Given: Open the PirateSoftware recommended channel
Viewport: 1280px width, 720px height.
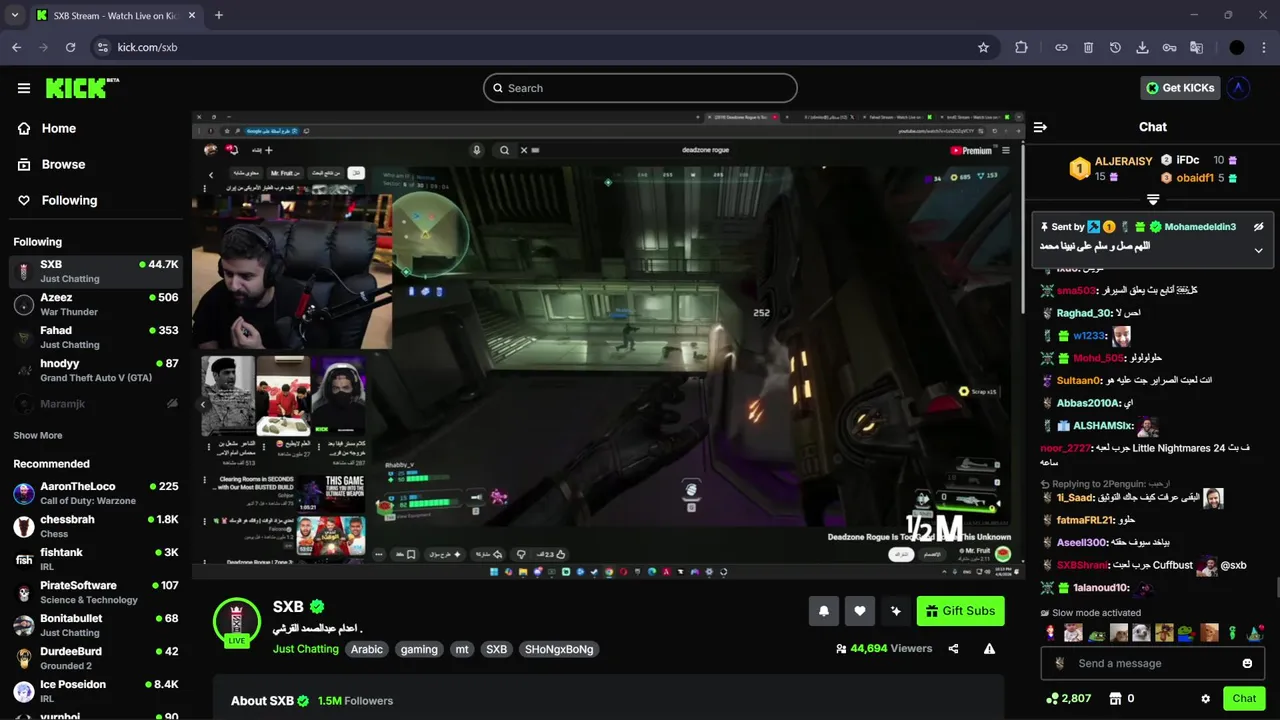Looking at the screenshot, I should [96, 592].
